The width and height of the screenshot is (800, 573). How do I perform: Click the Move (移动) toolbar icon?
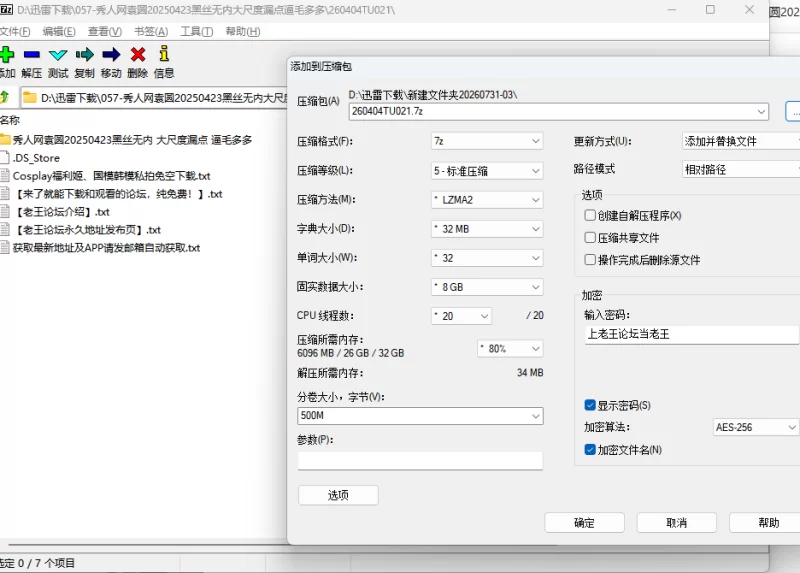tap(111, 55)
